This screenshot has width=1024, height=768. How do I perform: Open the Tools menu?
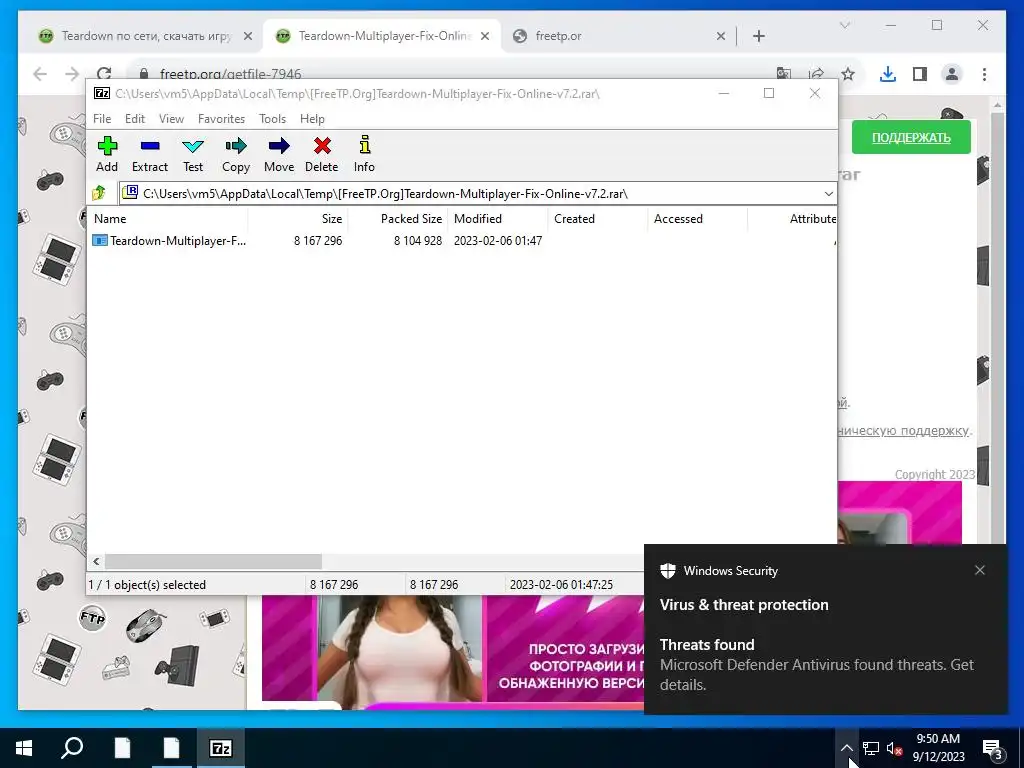pyautogui.click(x=272, y=119)
